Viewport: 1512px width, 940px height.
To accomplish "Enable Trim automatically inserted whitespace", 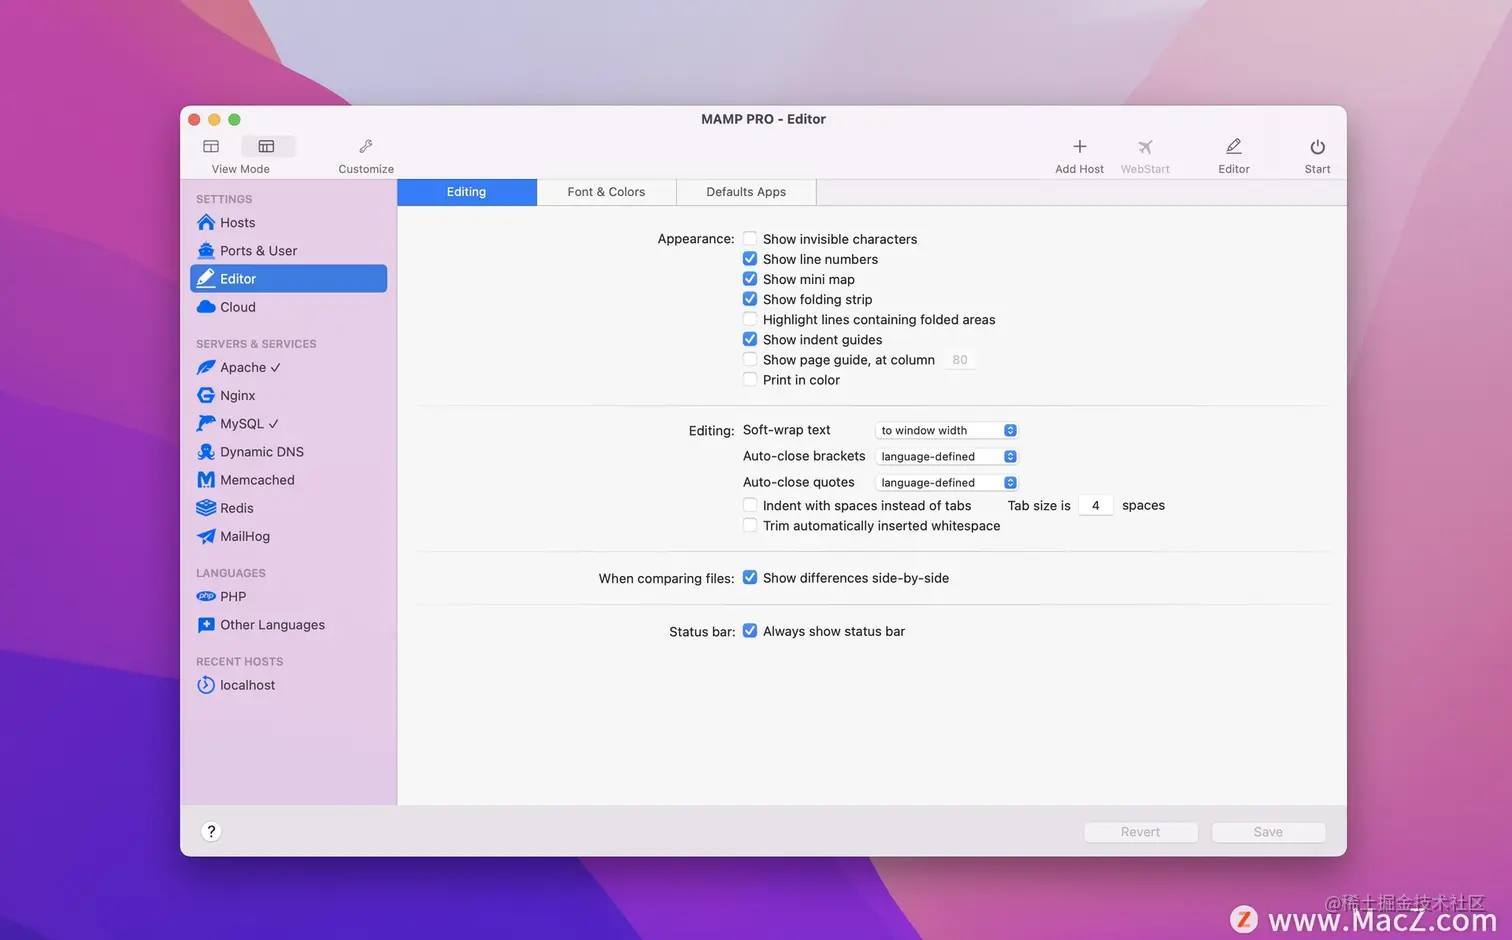I will click(750, 525).
